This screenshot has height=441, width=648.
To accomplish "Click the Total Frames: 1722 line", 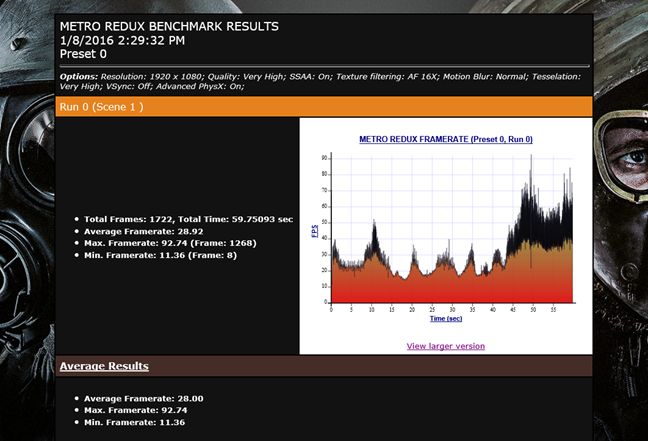I will [188, 218].
